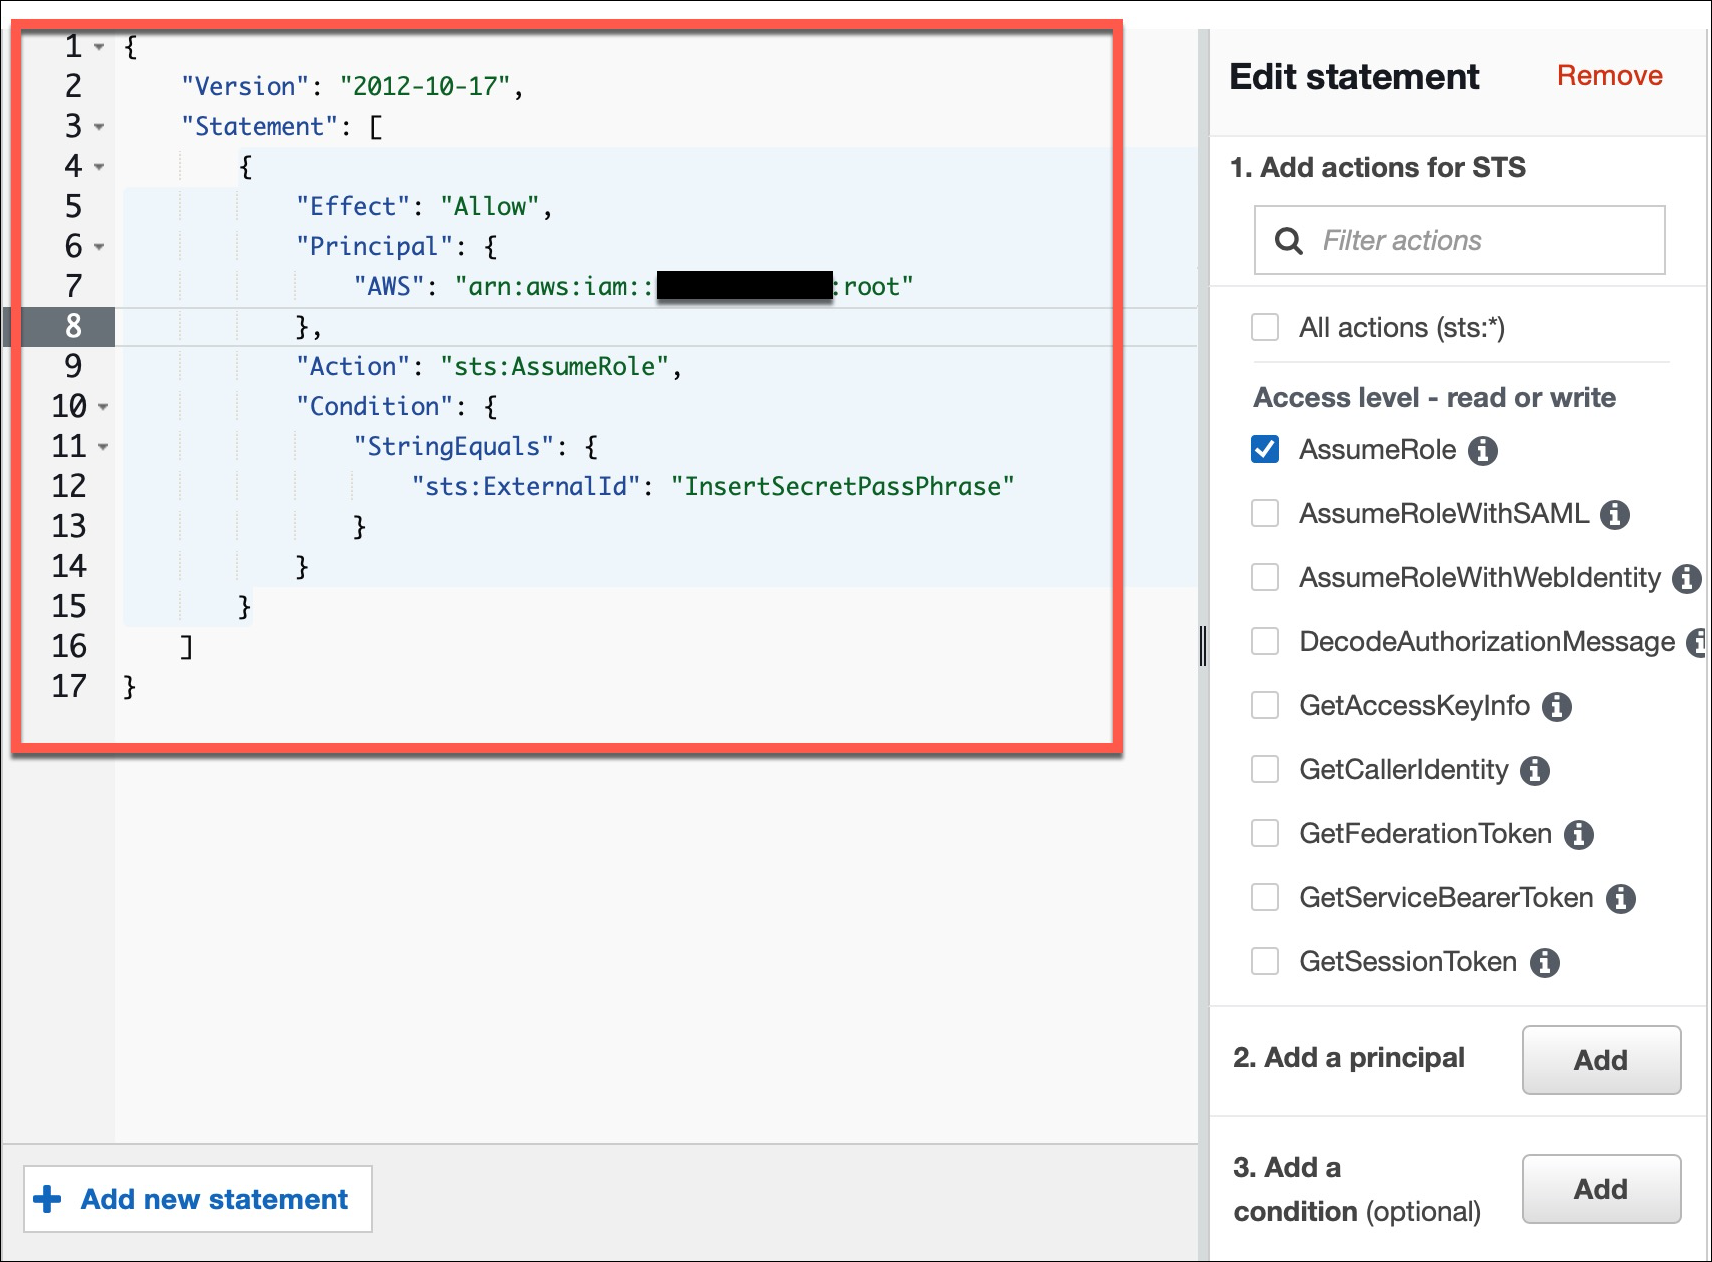Click the "Action" key on line 9
This screenshot has height=1262, width=1712.
[353, 367]
